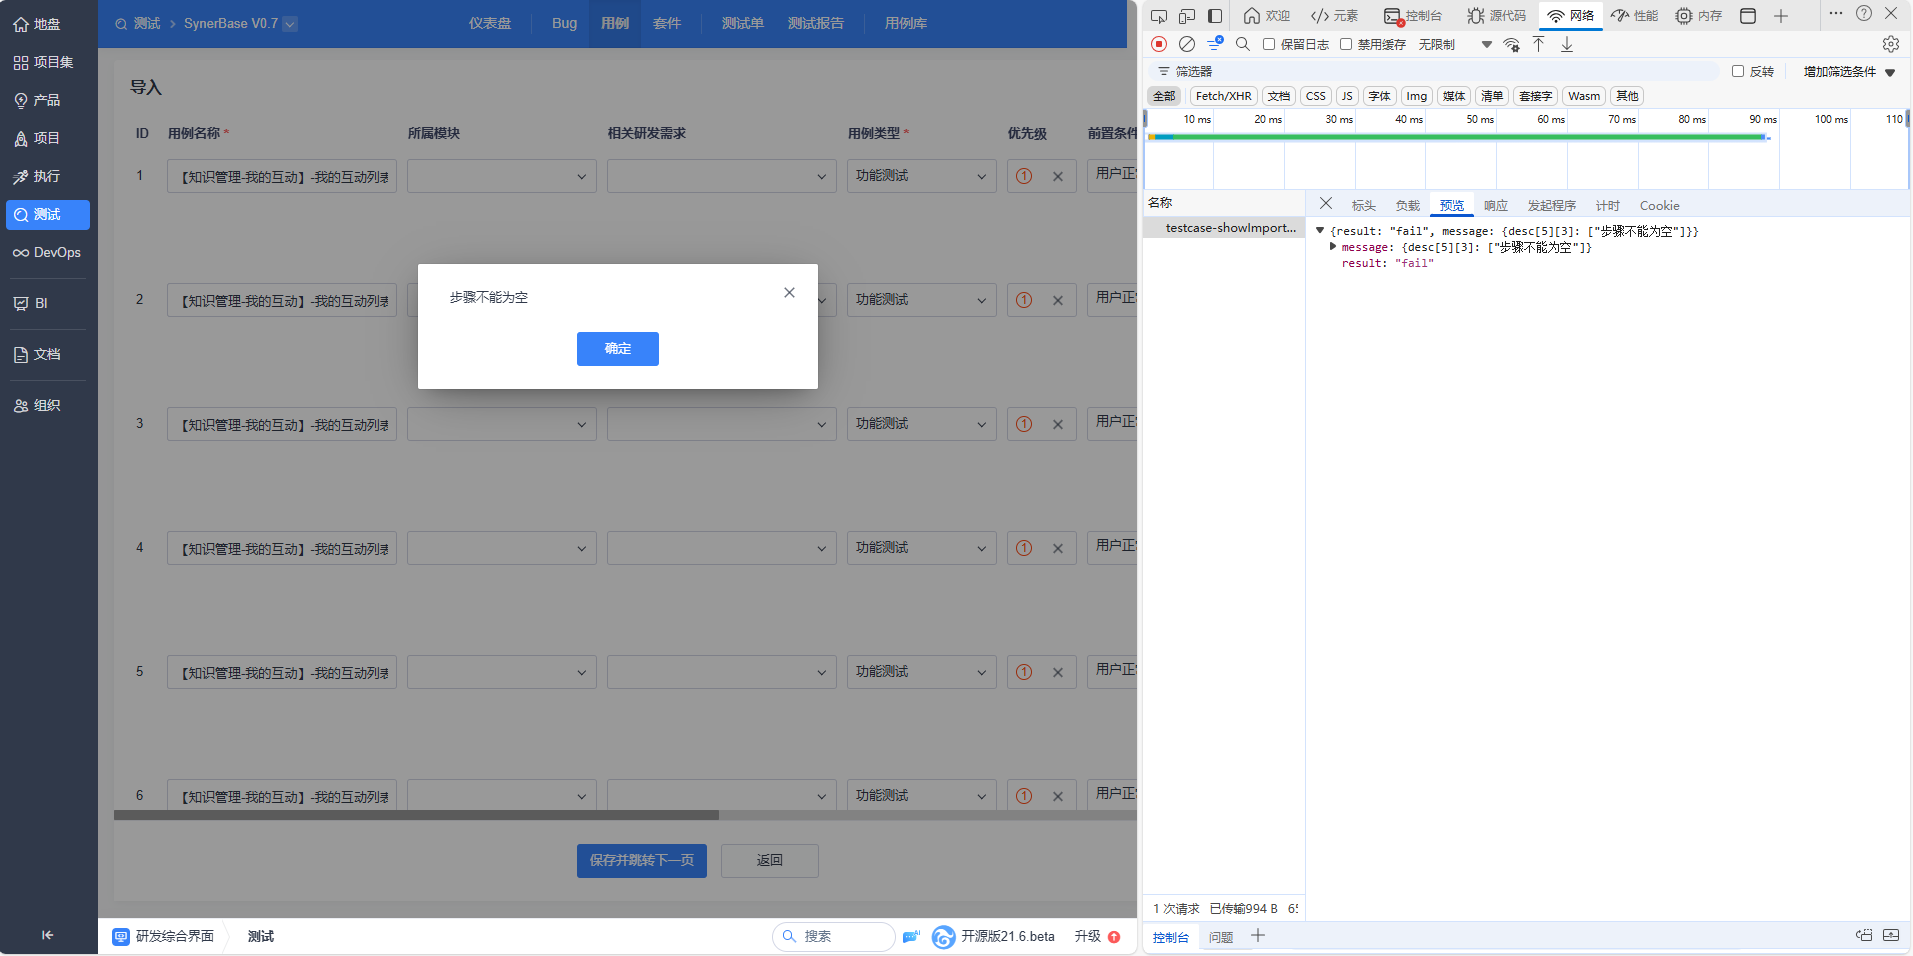Enable the 保留日志 checkbox
This screenshot has height=956, width=1913.
tap(1269, 44)
